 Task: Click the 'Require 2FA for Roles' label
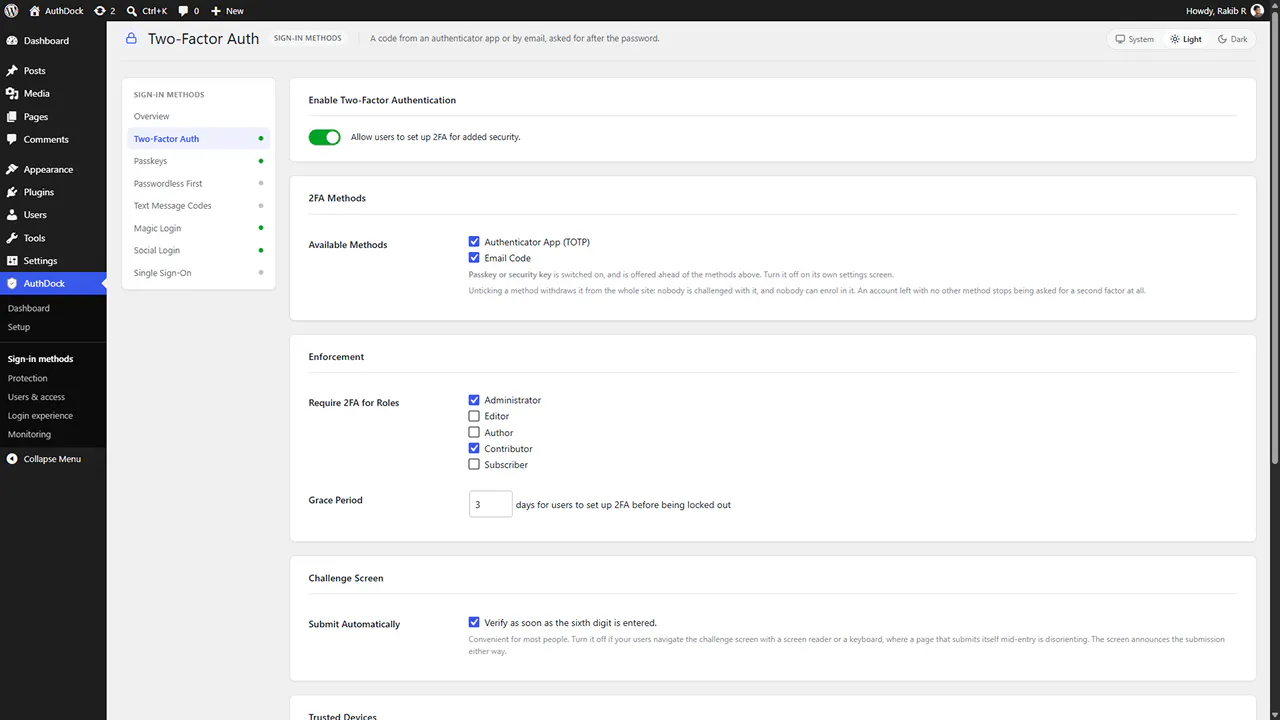(x=354, y=403)
